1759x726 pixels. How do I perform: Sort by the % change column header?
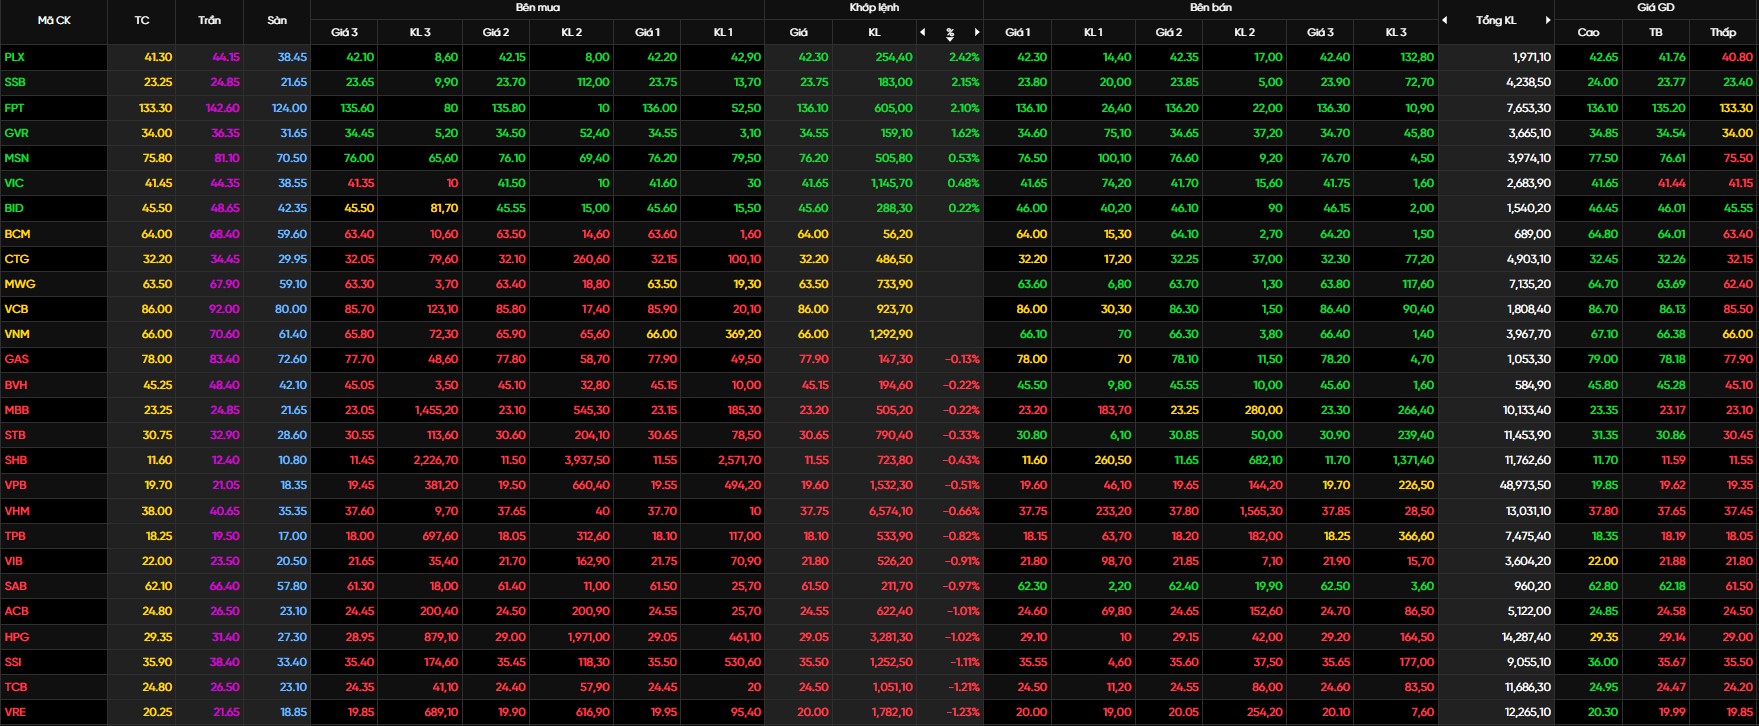[950, 33]
